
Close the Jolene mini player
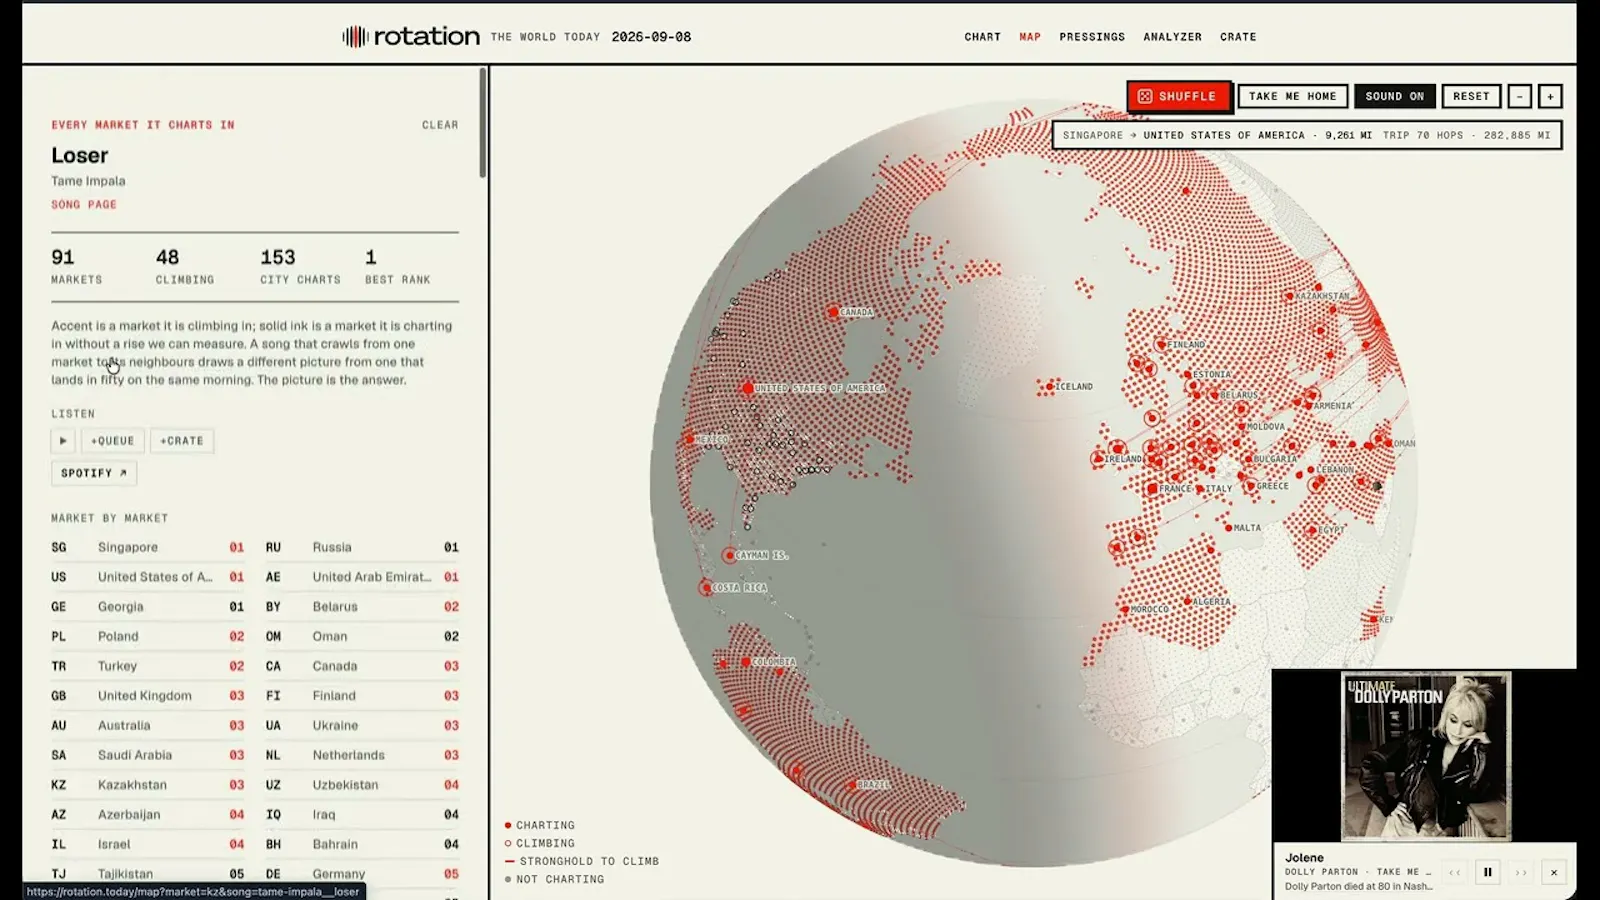pyautogui.click(x=1554, y=872)
